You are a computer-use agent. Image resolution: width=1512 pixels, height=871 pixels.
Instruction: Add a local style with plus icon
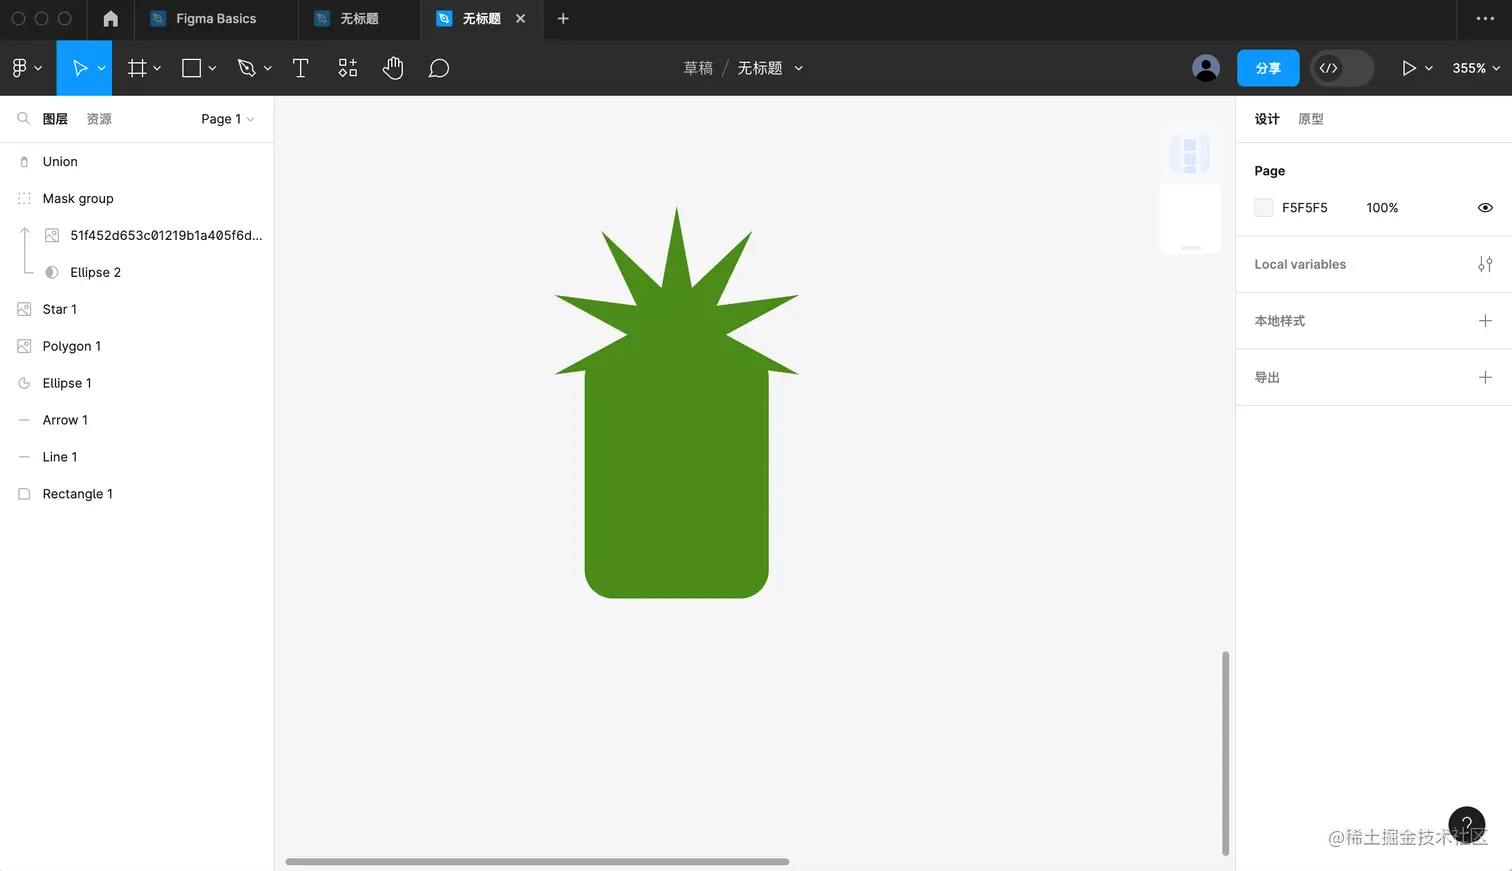tap(1485, 321)
